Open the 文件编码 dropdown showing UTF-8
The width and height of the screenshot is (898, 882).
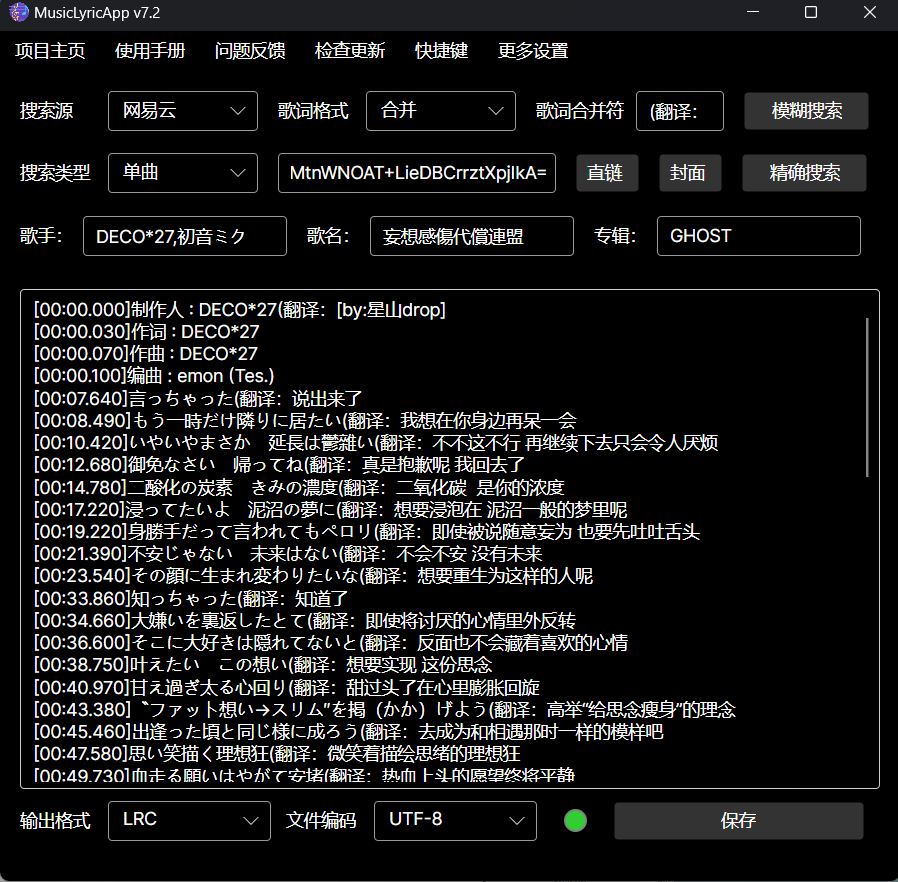coord(455,821)
